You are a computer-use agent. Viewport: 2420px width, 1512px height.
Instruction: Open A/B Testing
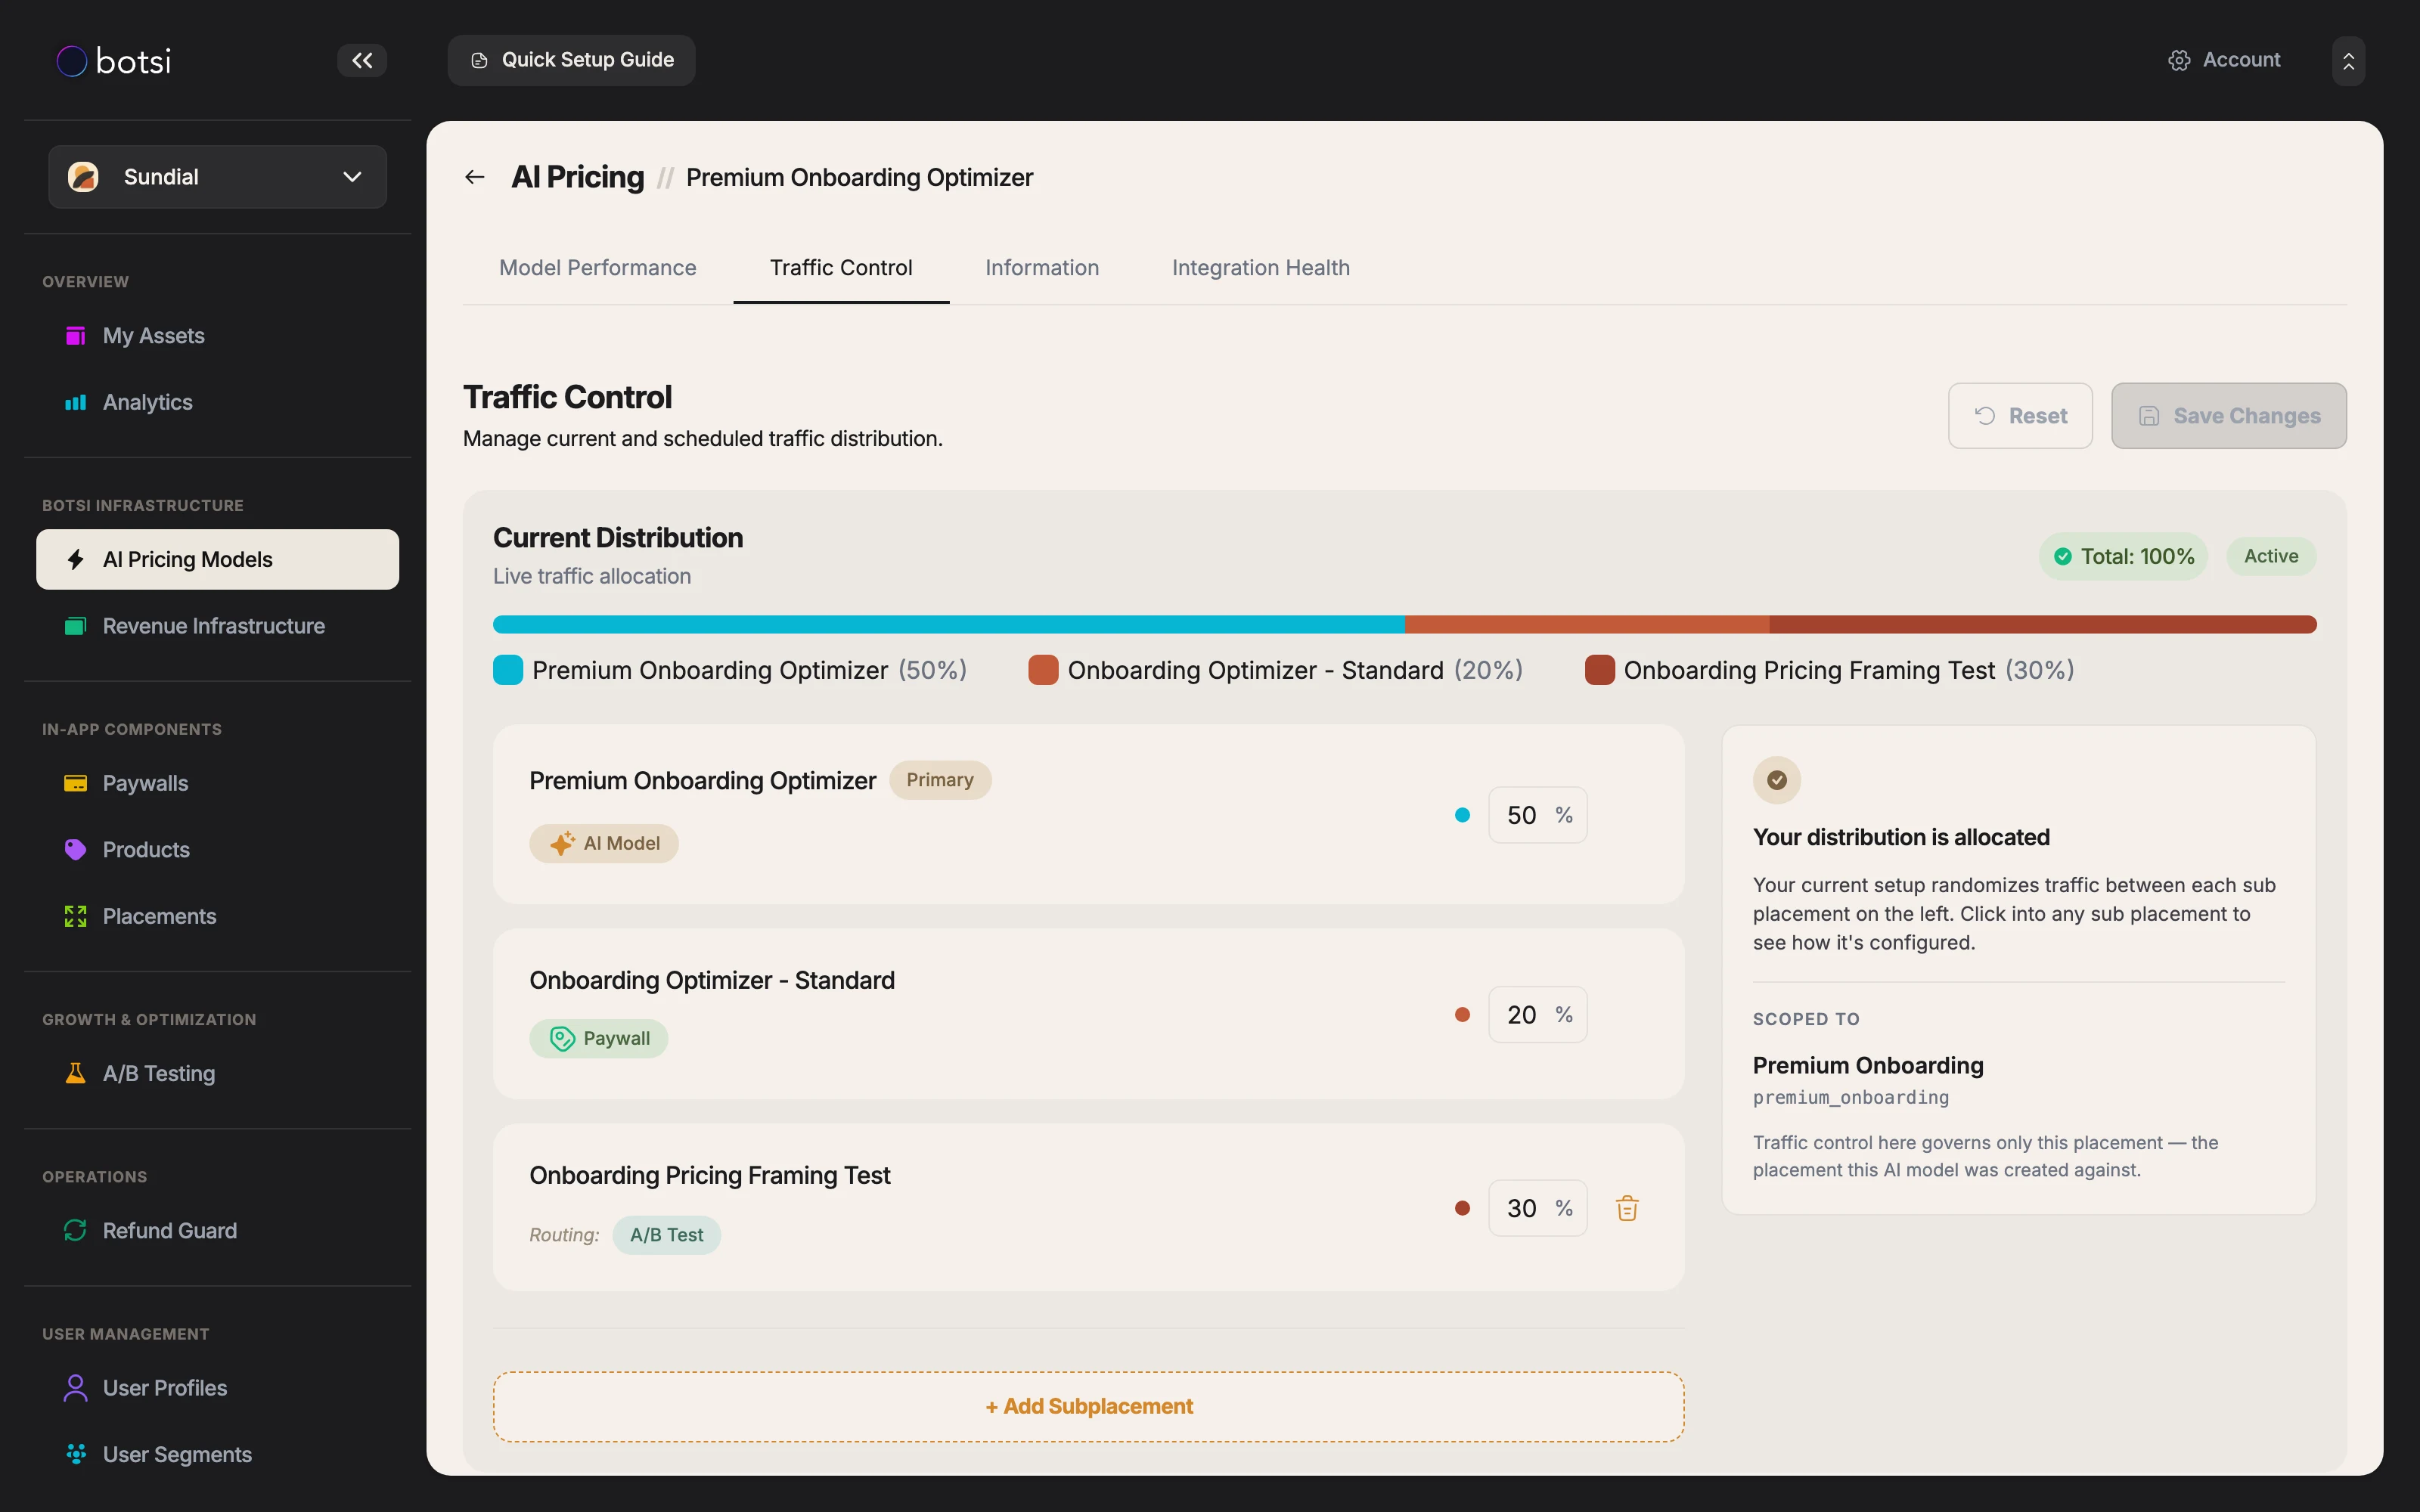[218, 1073]
